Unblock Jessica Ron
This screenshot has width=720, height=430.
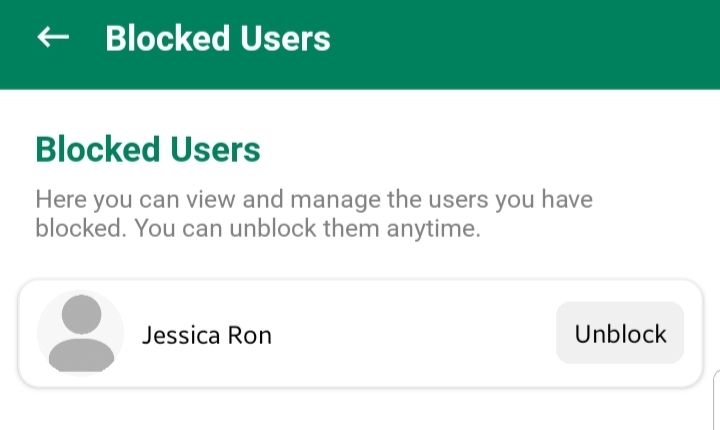[620, 333]
